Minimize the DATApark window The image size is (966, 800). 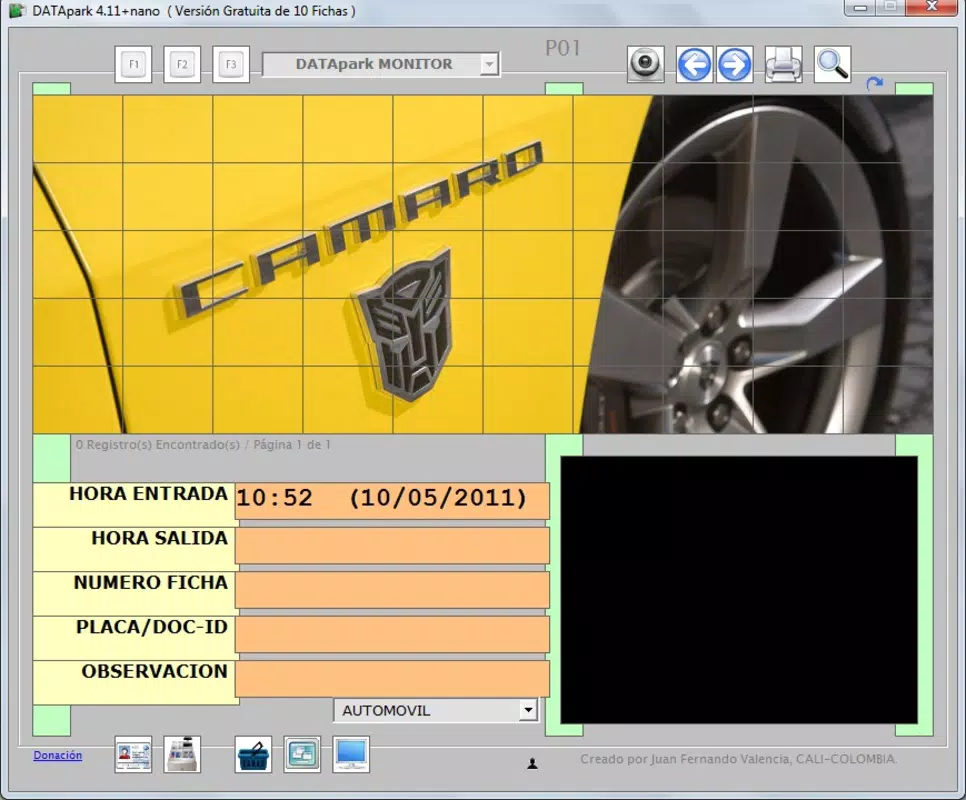(x=861, y=7)
